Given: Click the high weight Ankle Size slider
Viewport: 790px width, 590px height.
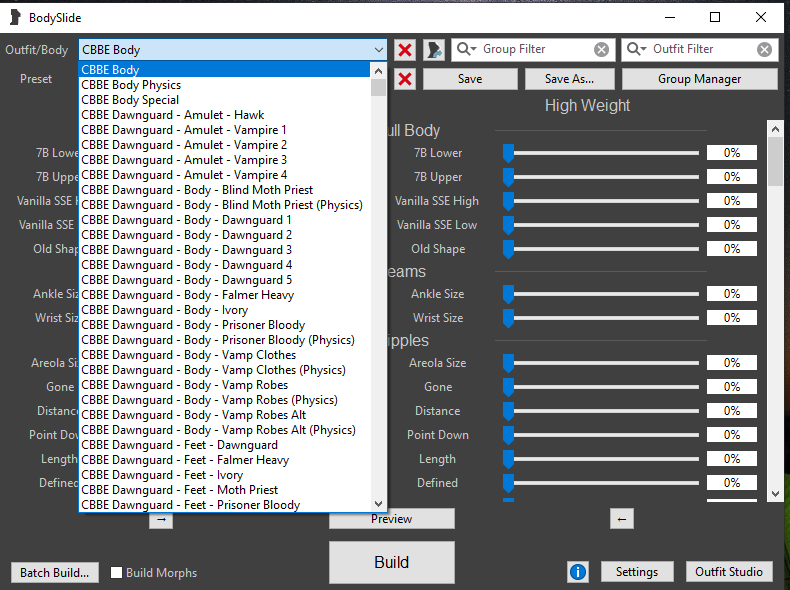Looking at the screenshot, I should tap(601, 294).
